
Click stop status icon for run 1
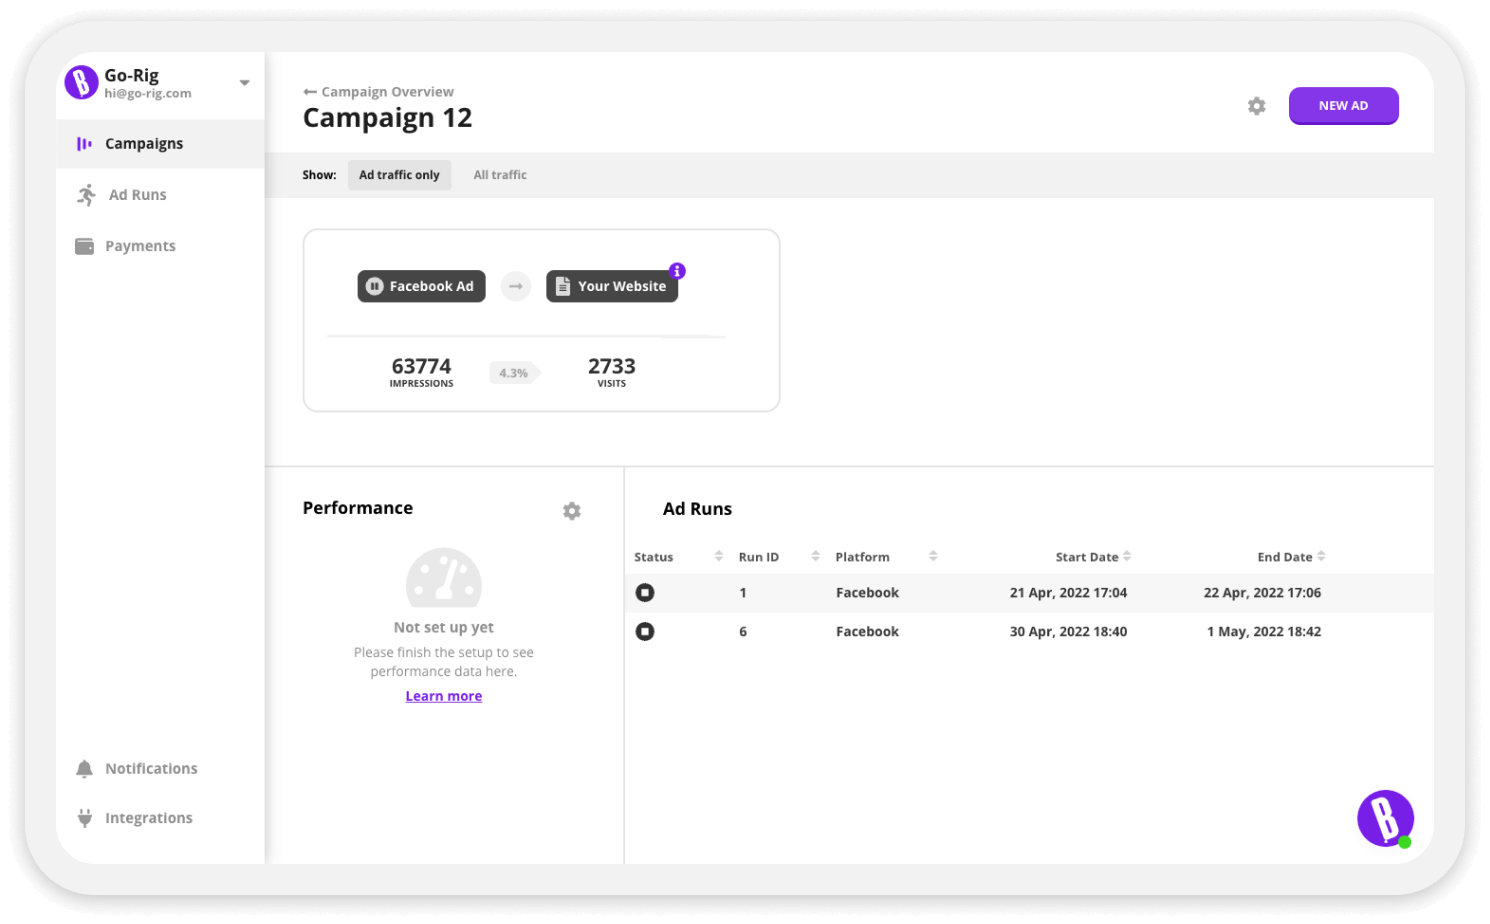point(645,593)
